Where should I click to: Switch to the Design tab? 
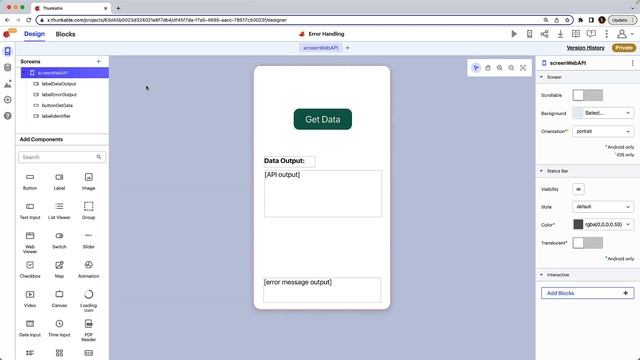pyautogui.click(x=34, y=34)
